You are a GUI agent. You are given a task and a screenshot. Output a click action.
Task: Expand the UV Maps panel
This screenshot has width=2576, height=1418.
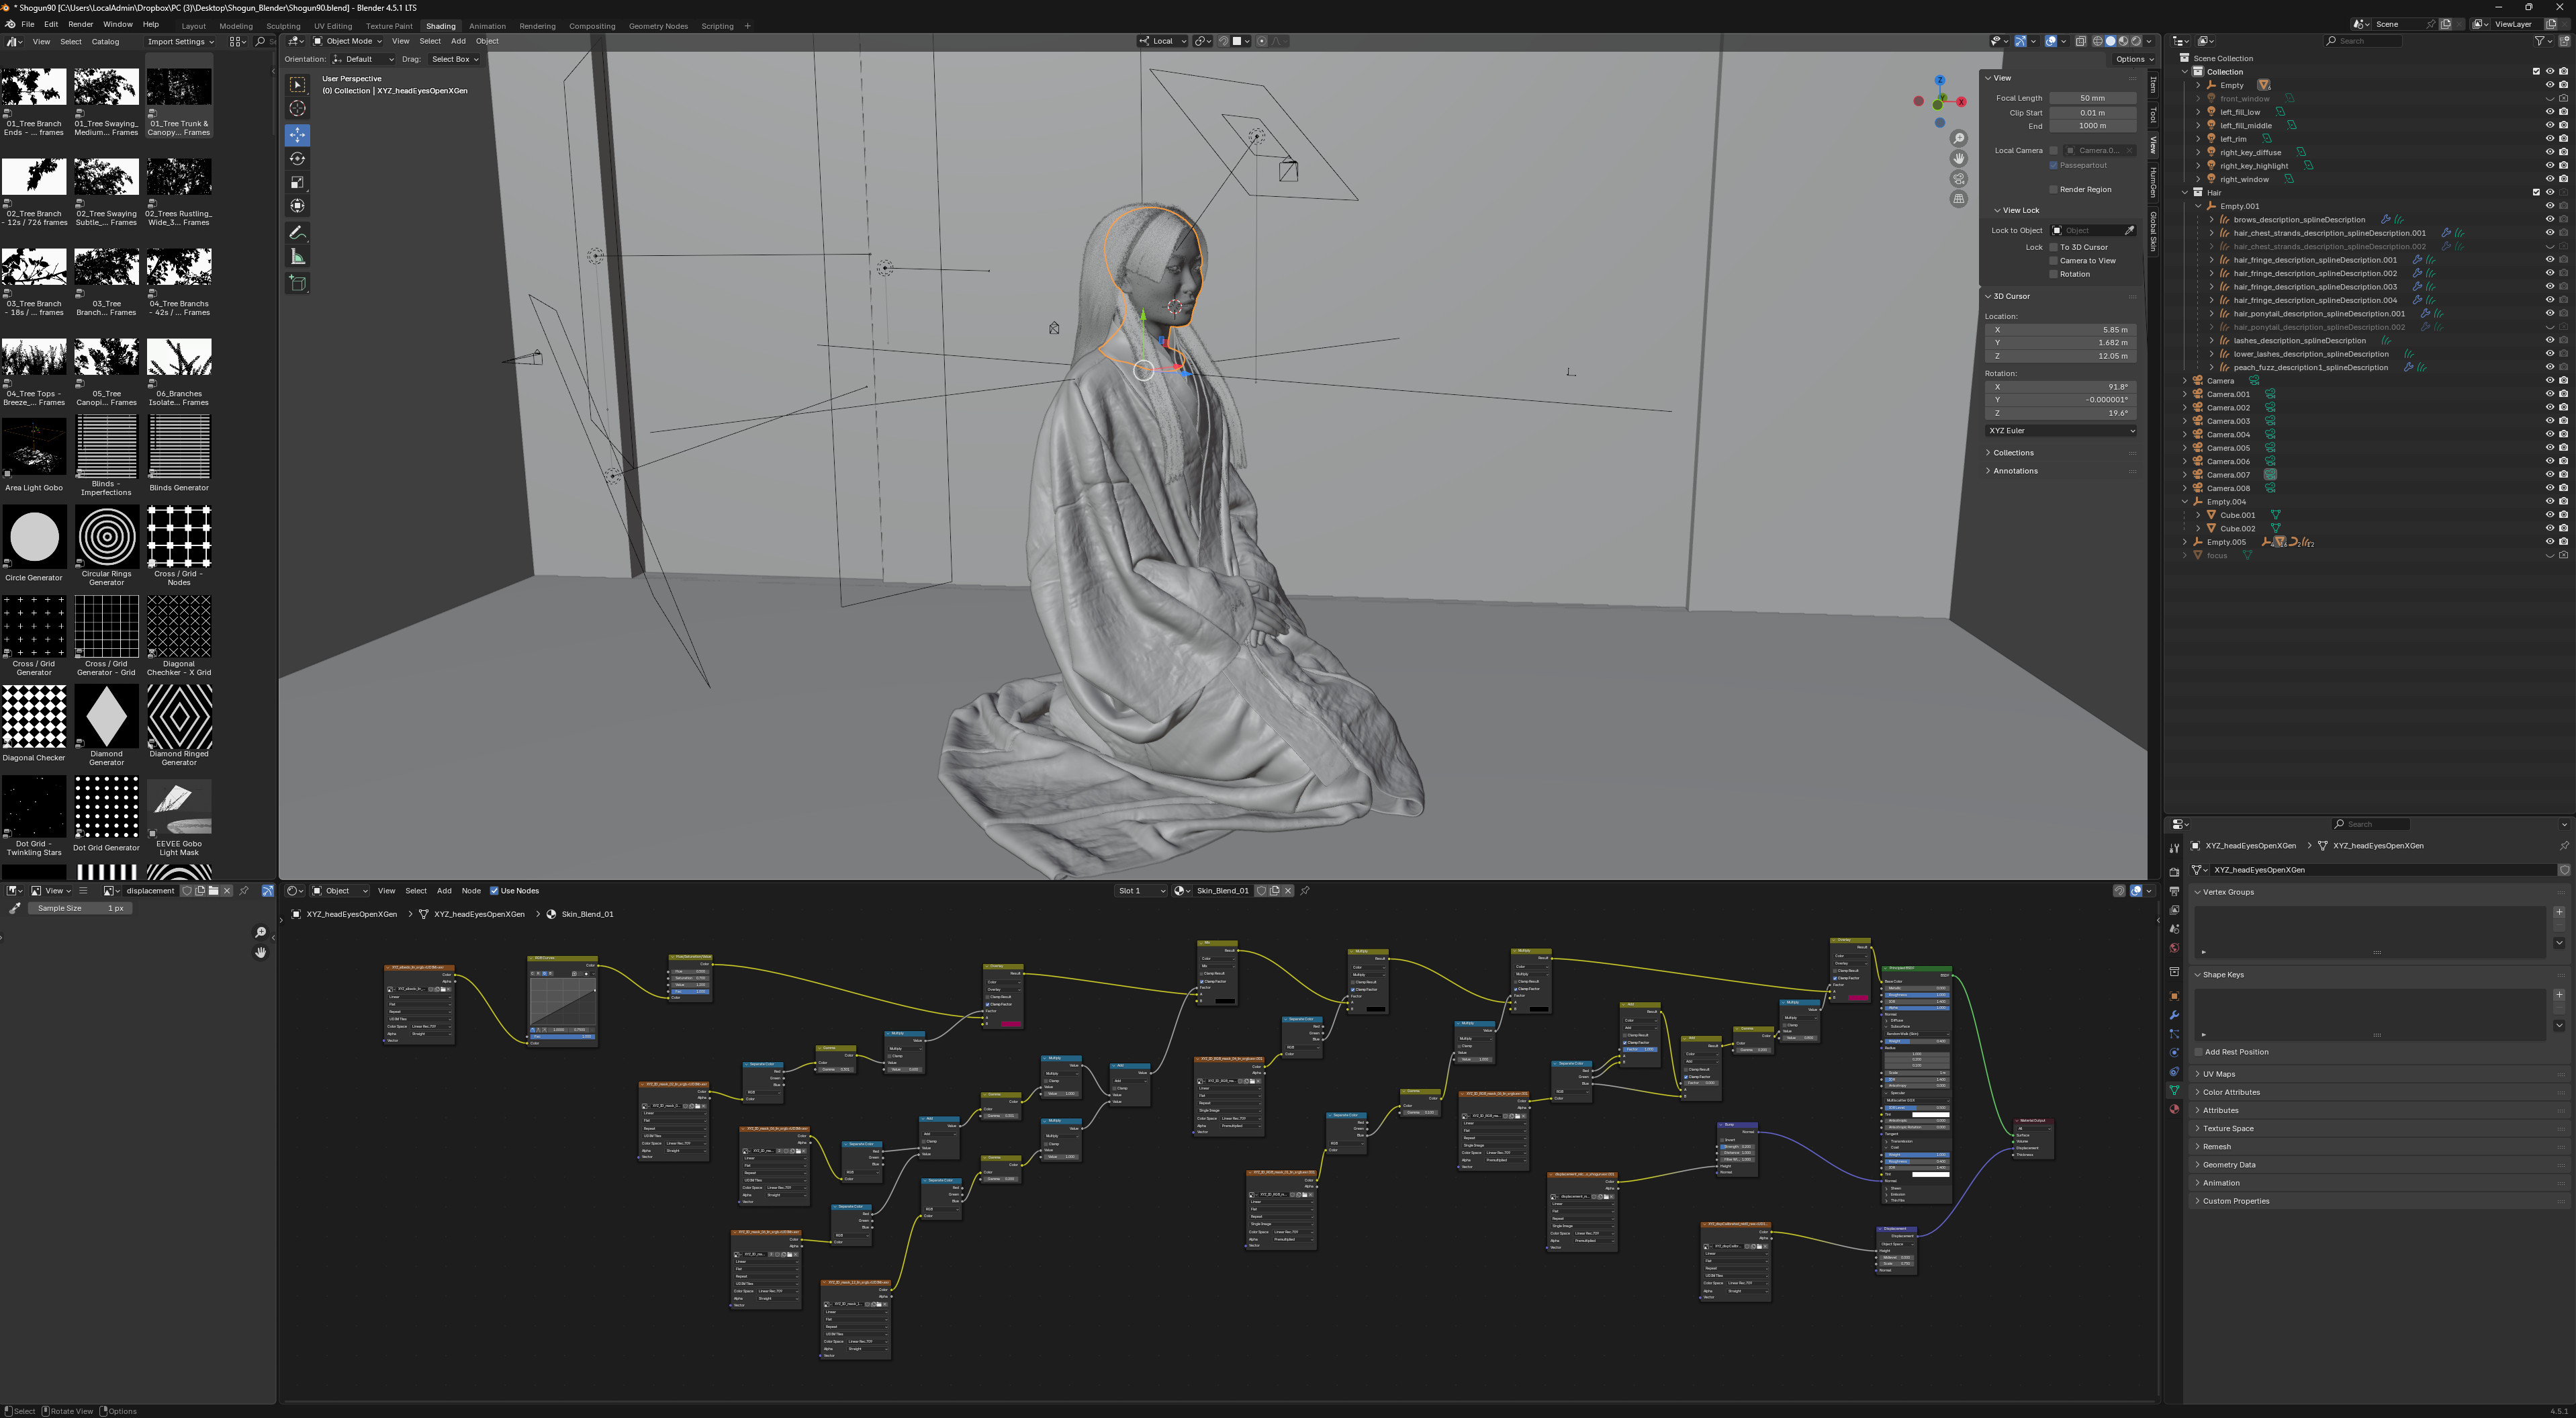[2218, 1074]
